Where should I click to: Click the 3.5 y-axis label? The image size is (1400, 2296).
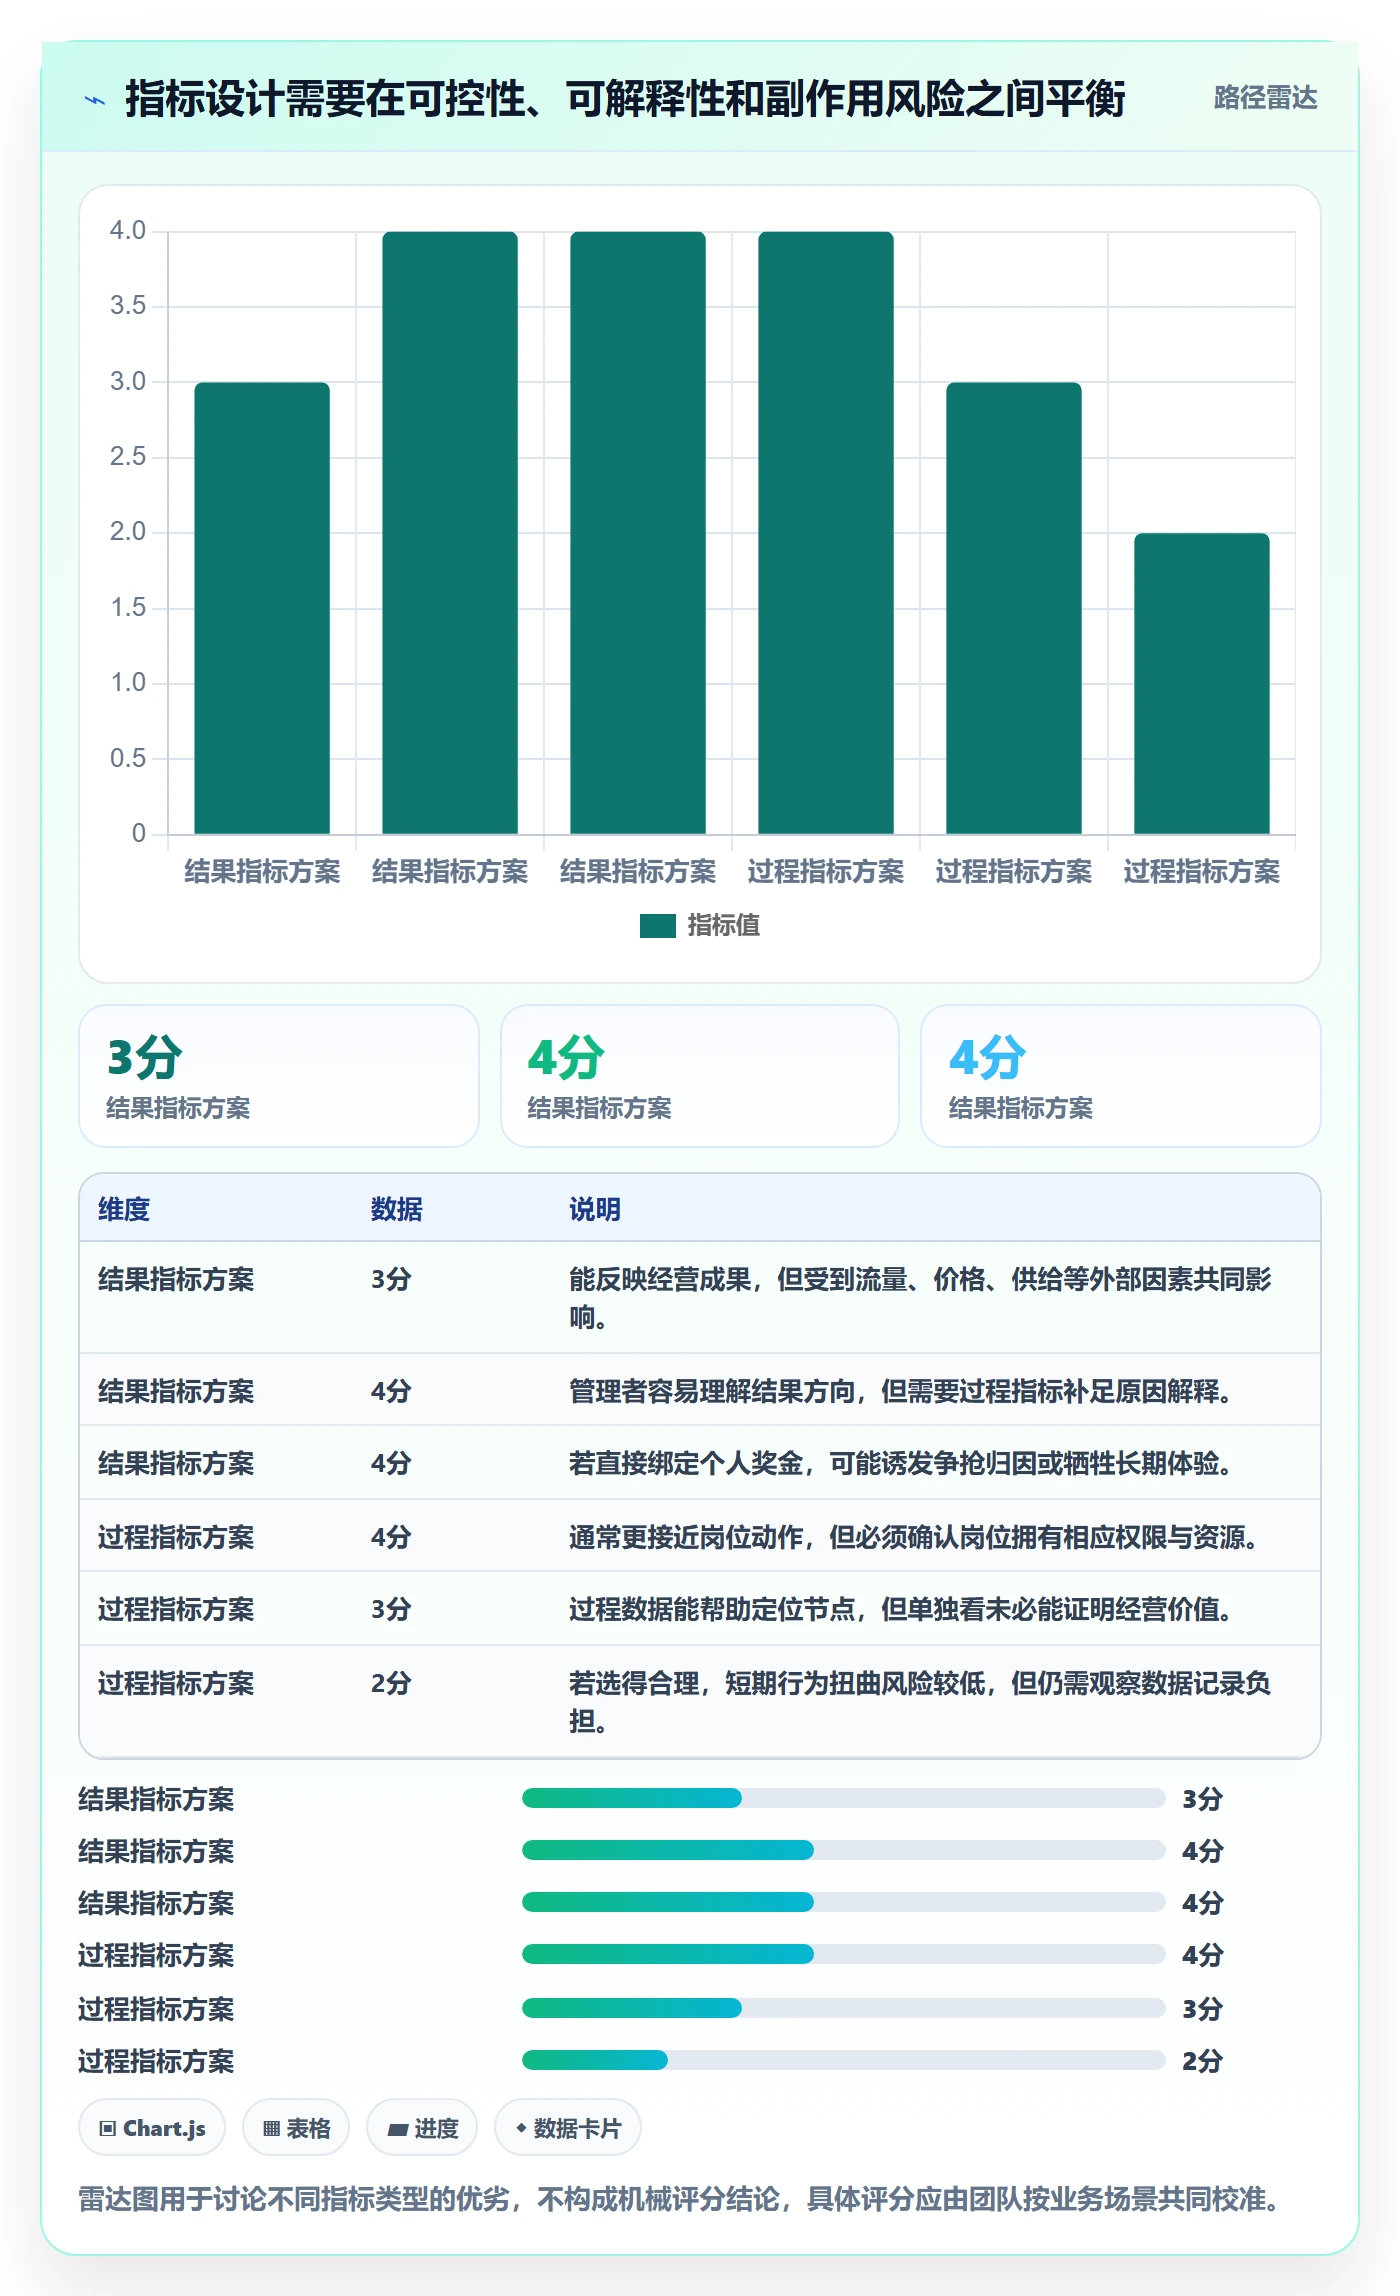pyautogui.click(x=128, y=306)
